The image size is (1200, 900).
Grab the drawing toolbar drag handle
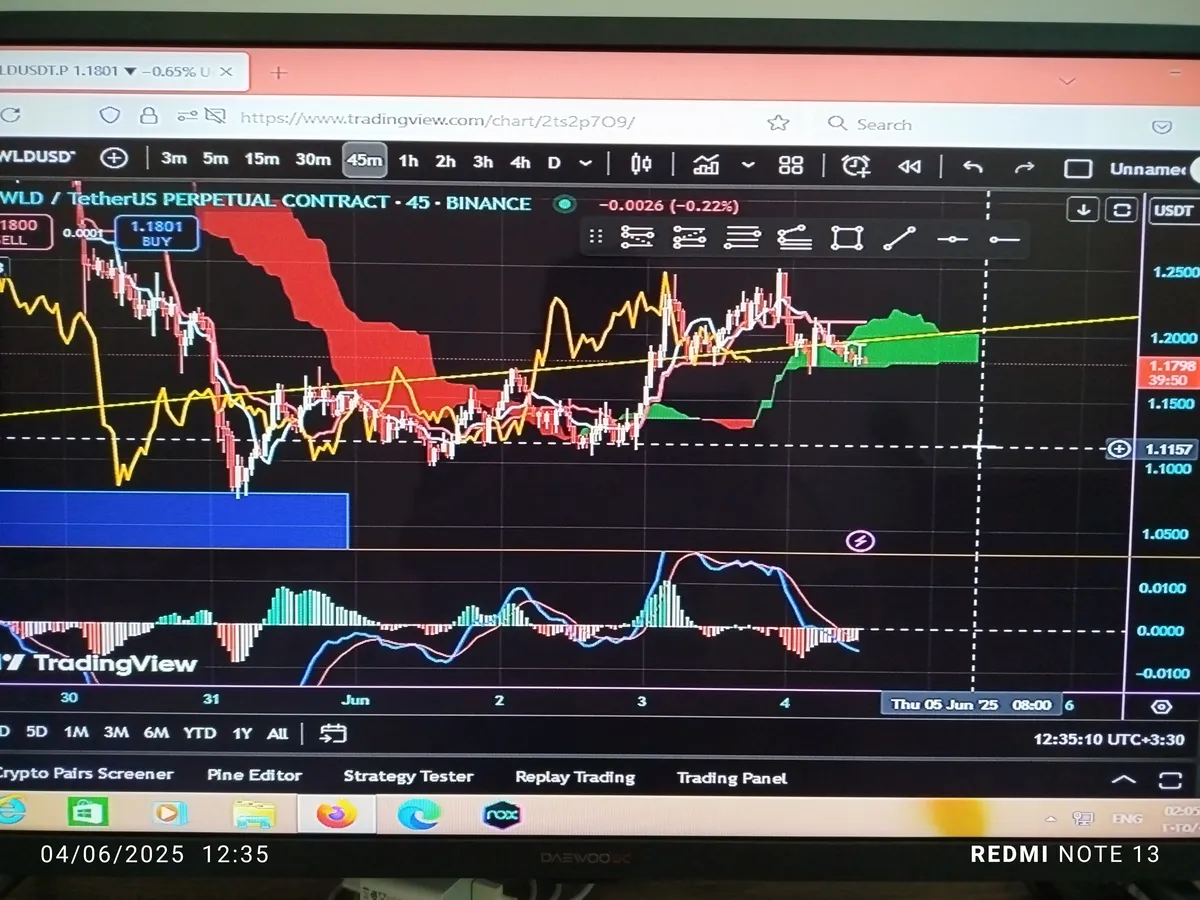tap(596, 237)
